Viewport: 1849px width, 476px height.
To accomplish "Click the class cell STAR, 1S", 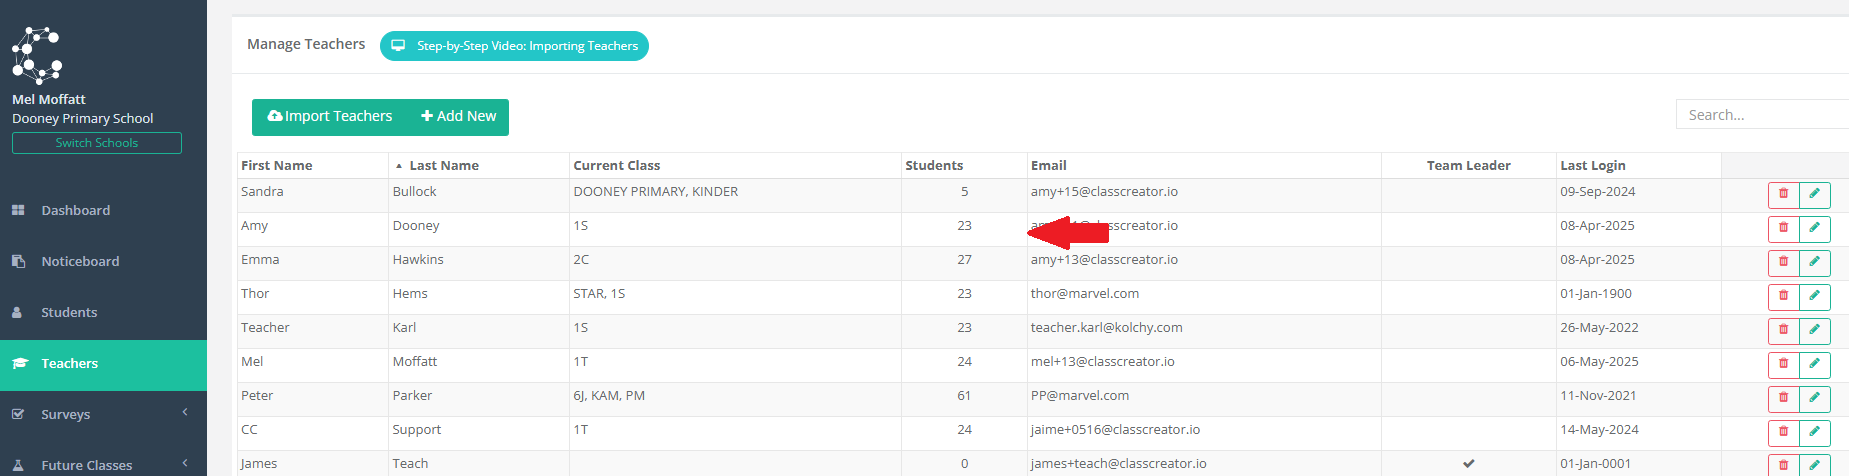I will 599,293.
